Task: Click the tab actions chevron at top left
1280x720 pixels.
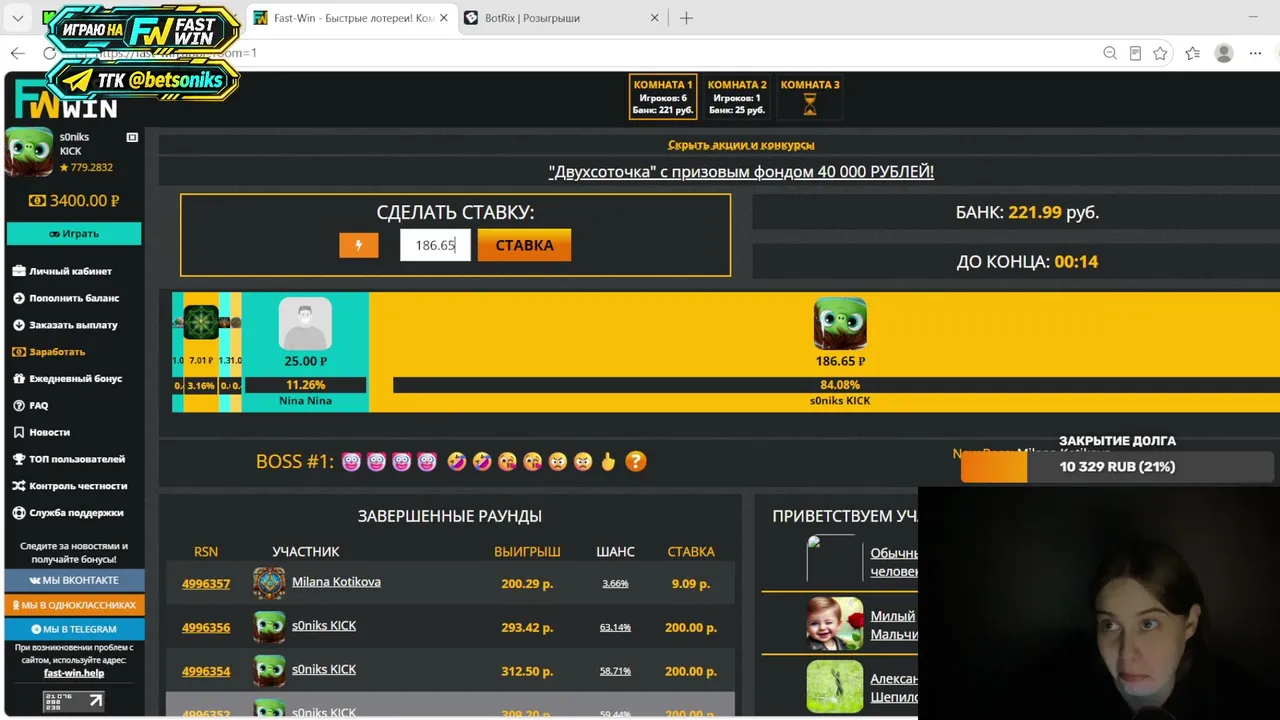Action: (18, 18)
